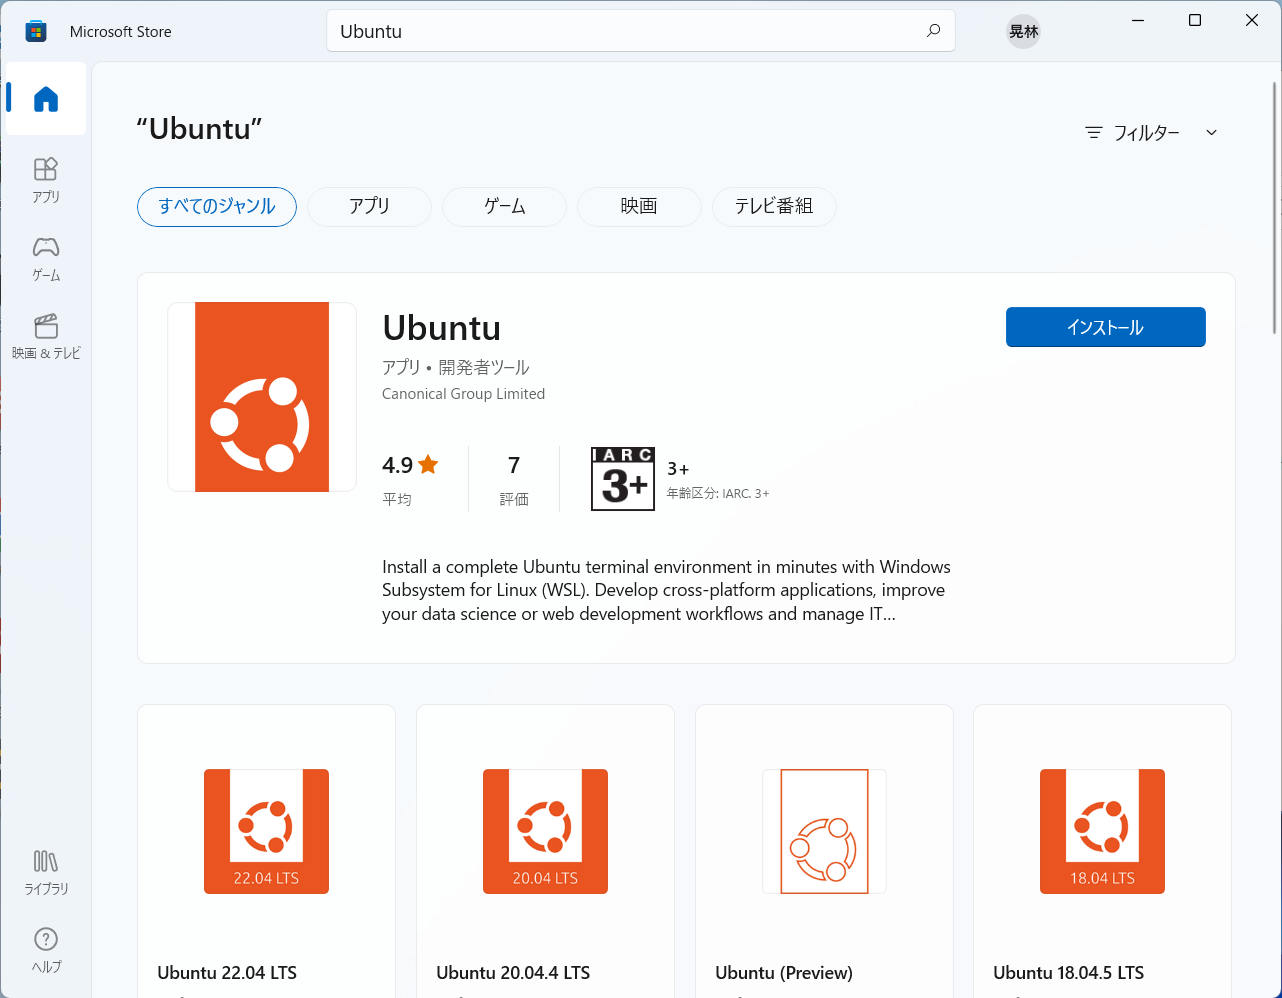
Task: Open the 映画 & テレビ sidebar section
Action: [x=46, y=336]
